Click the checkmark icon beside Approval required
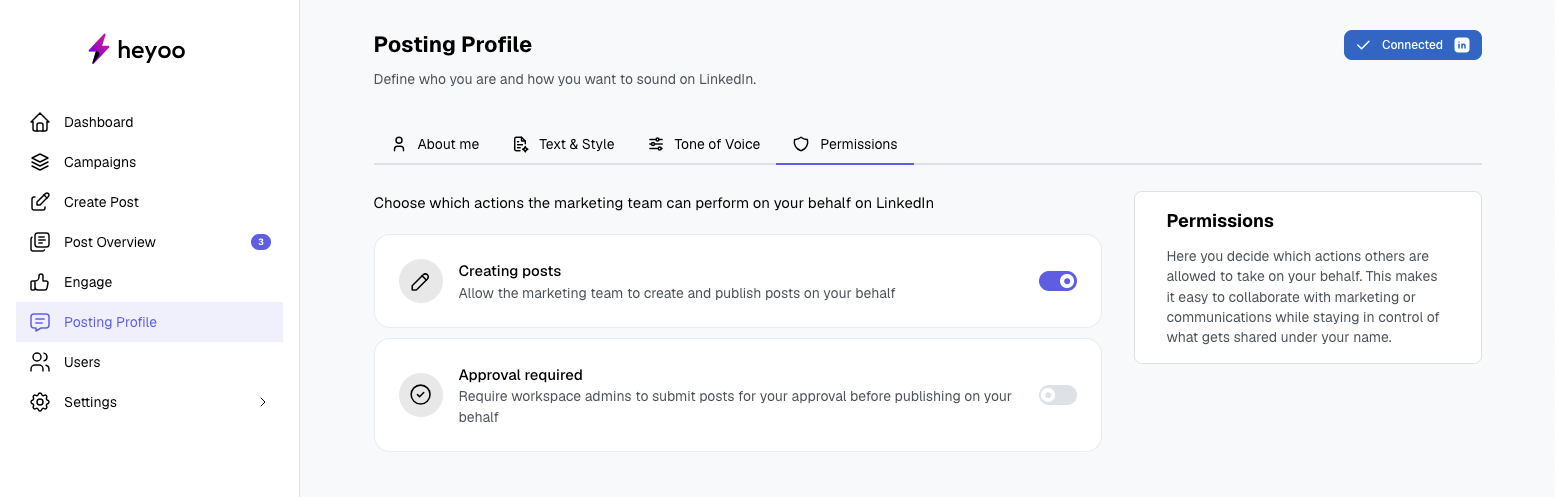Viewport: 1555px width, 497px height. tap(421, 395)
